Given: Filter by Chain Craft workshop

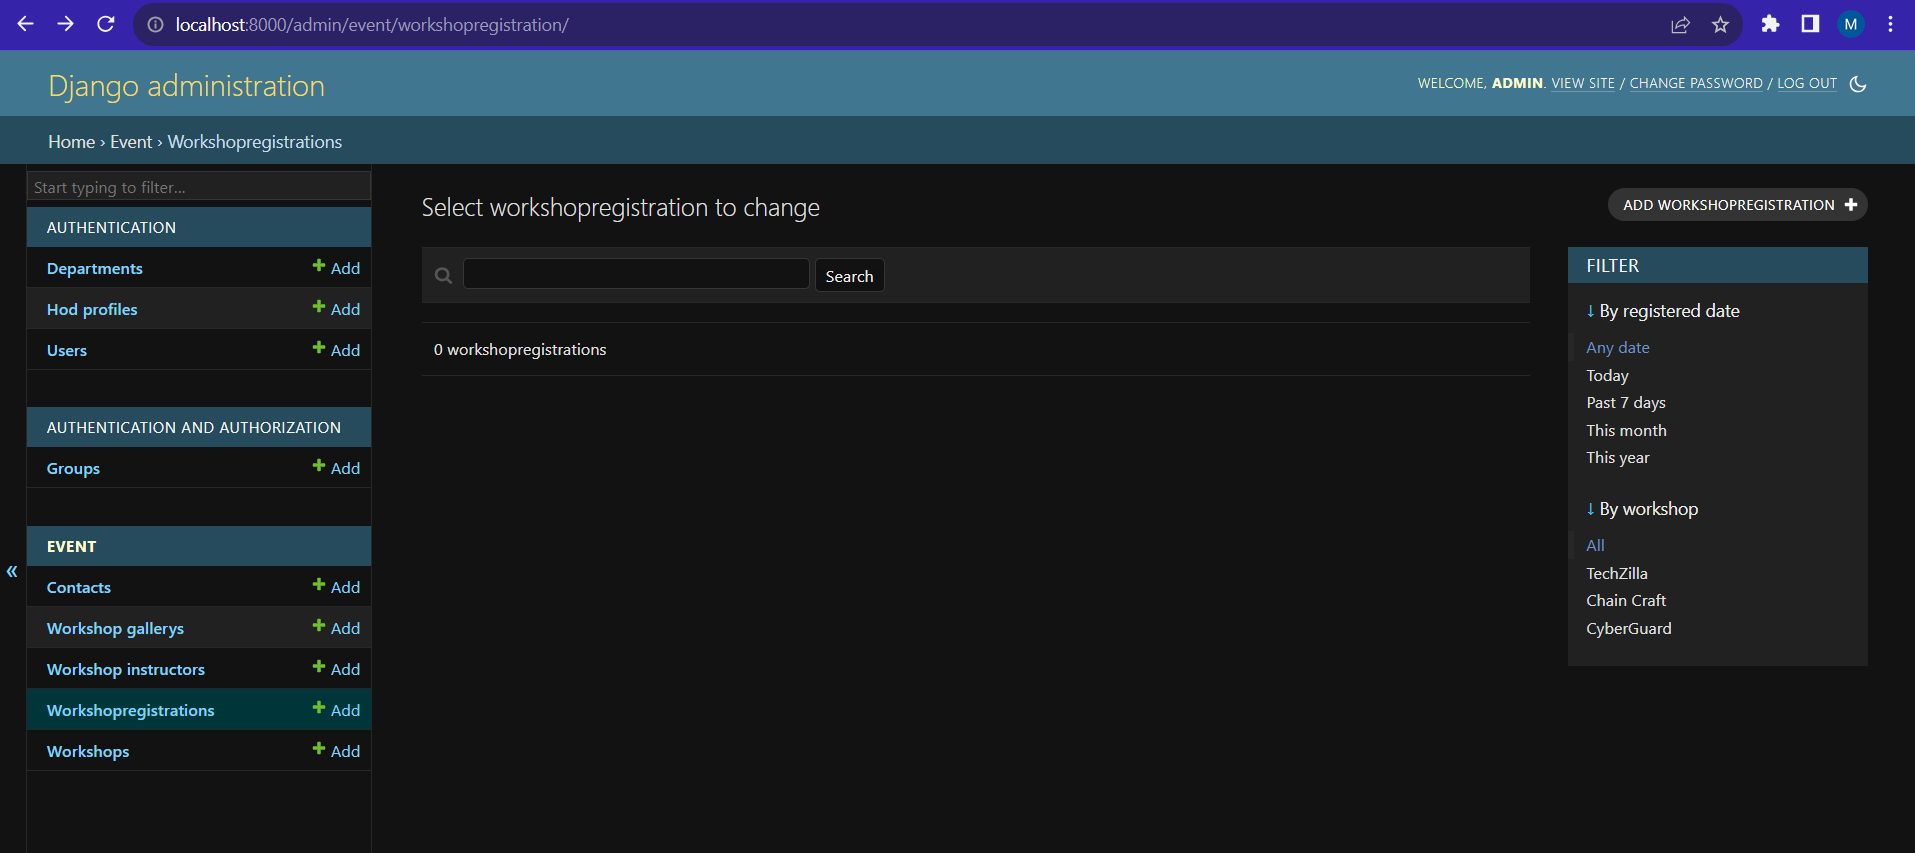Looking at the screenshot, I should [x=1625, y=601].
